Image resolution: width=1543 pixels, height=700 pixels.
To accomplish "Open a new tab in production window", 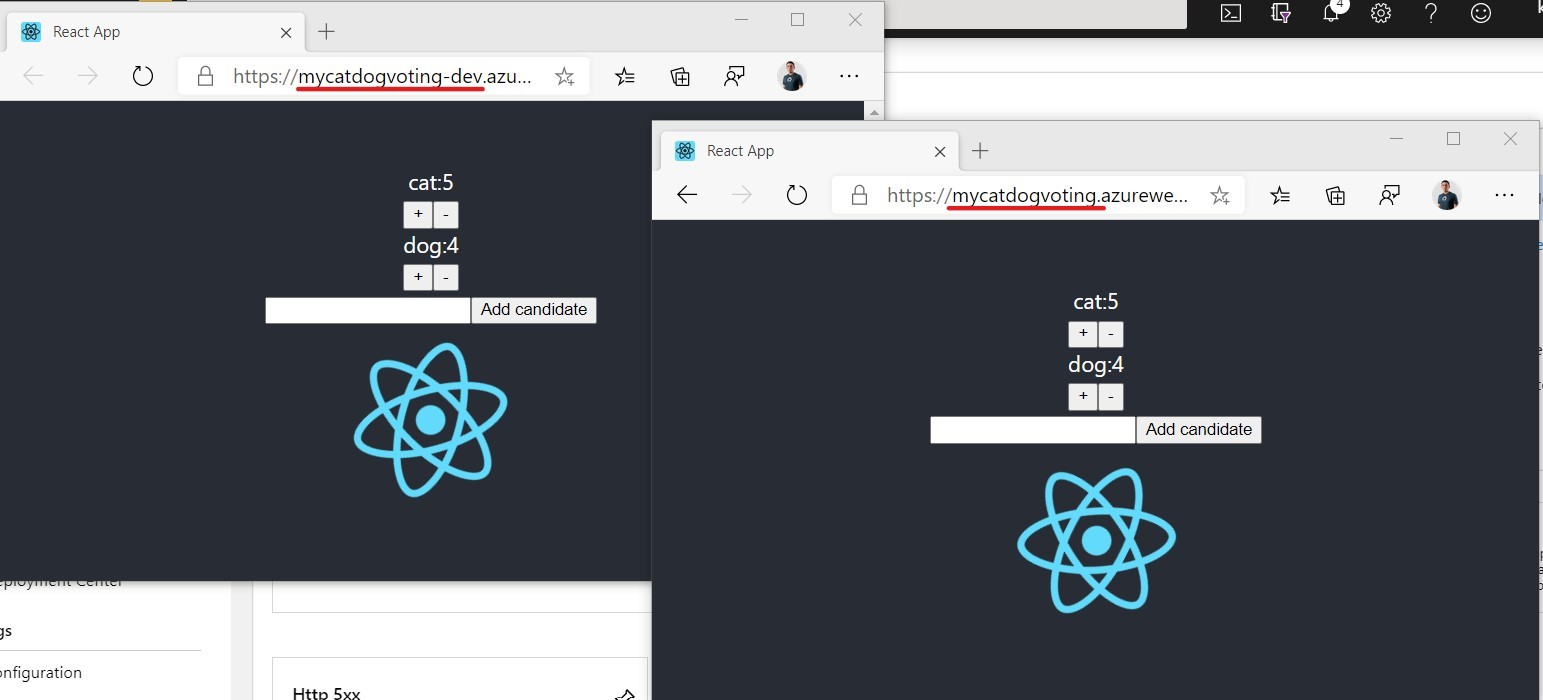I will pyautogui.click(x=980, y=151).
